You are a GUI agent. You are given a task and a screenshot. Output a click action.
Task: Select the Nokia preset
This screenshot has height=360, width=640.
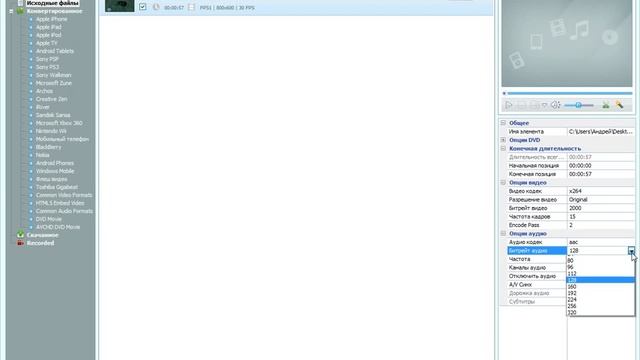[42, 155]
